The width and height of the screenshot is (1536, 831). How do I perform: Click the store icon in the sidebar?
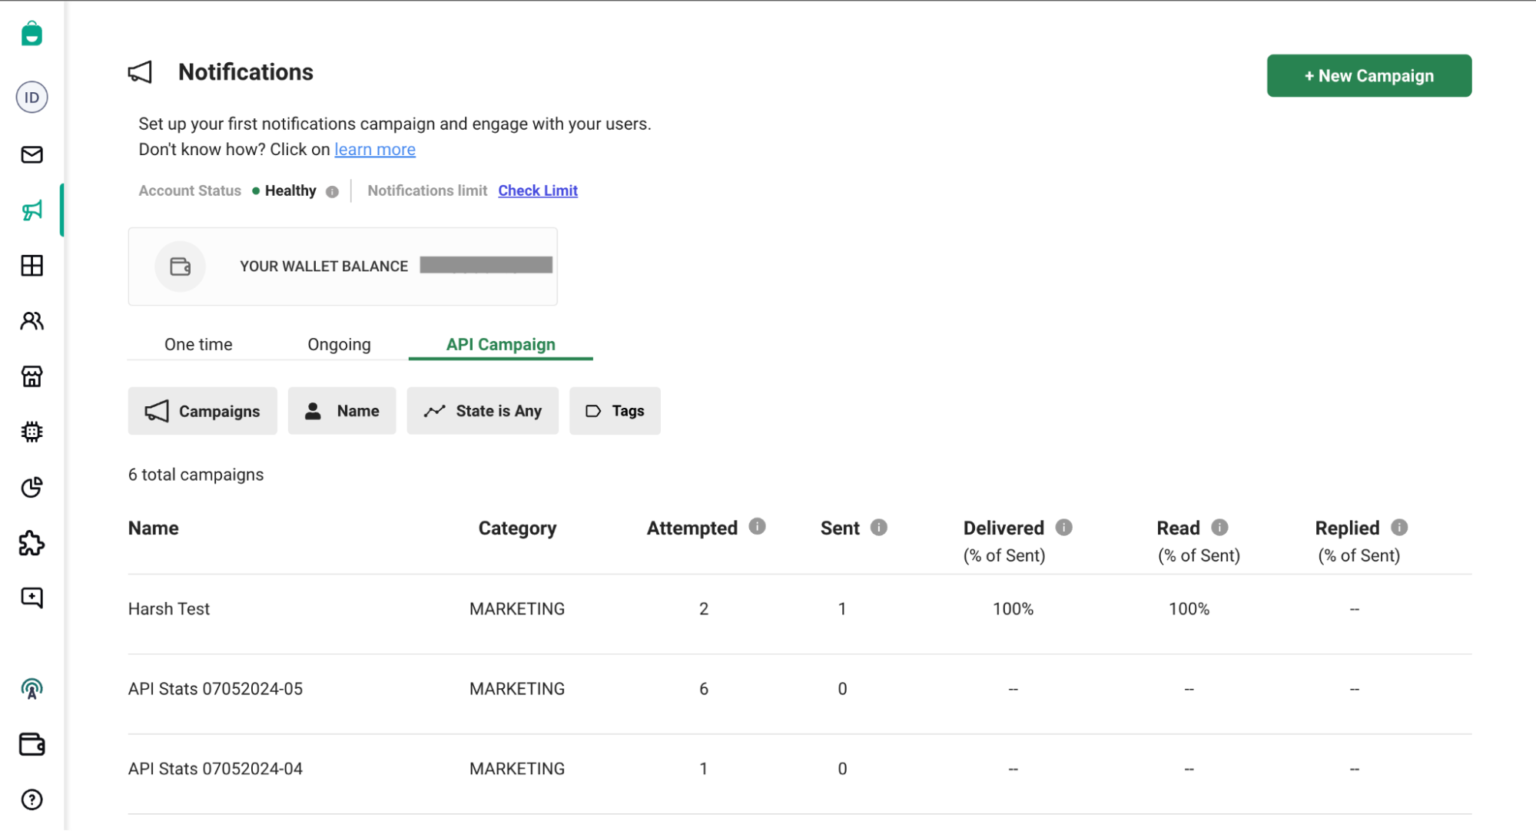31,376
